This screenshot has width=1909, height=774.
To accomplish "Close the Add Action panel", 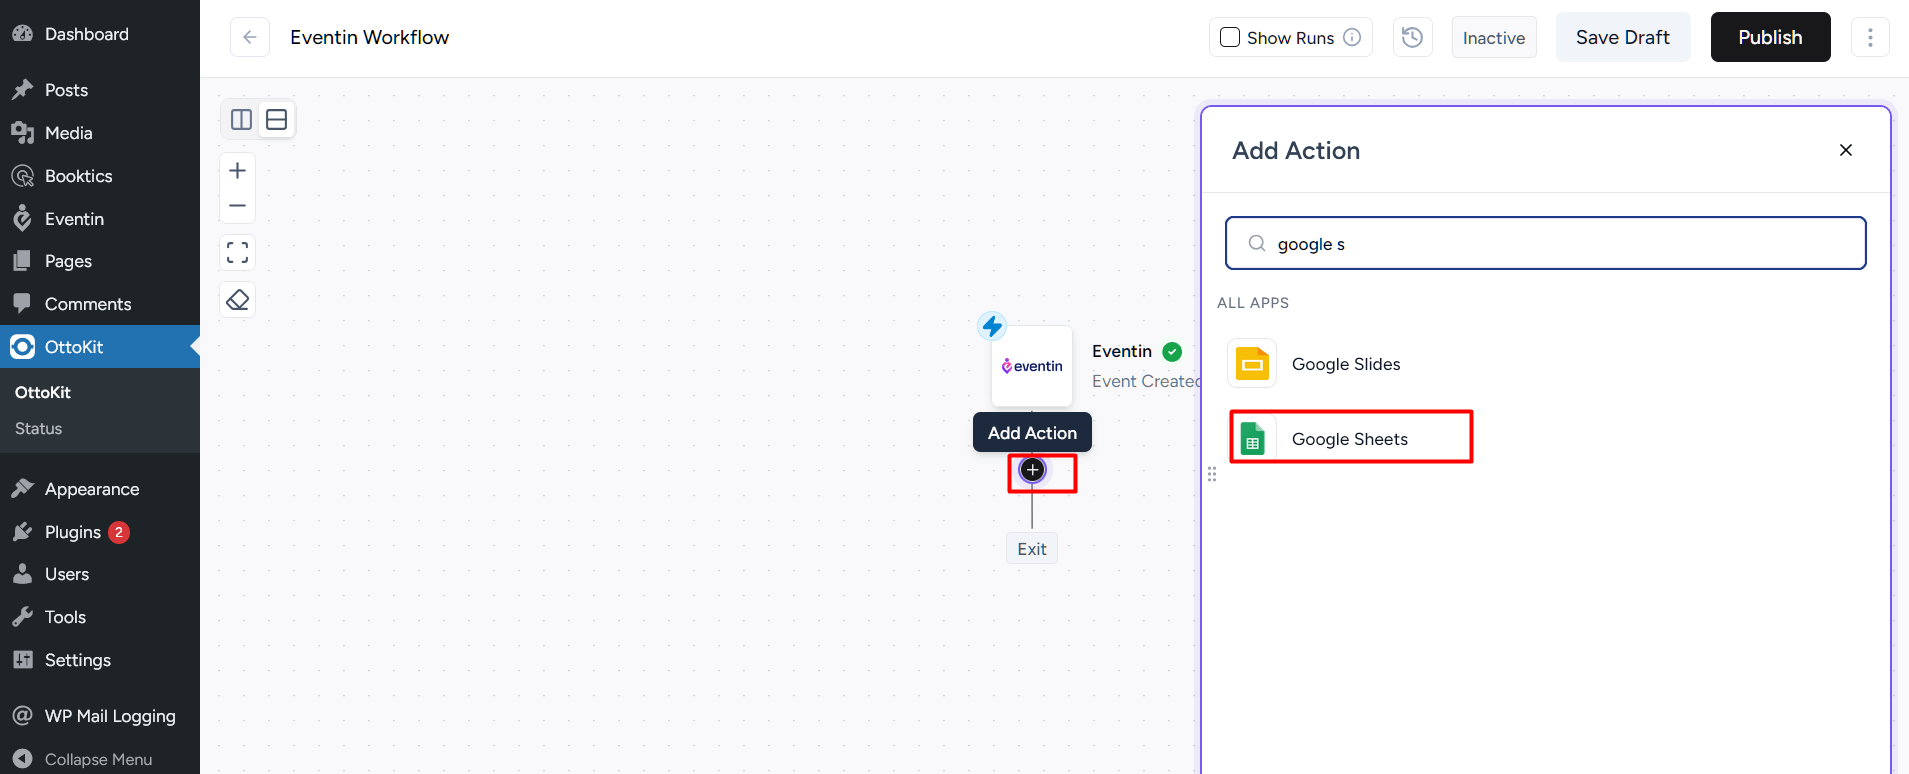I will pos(1846,150).
